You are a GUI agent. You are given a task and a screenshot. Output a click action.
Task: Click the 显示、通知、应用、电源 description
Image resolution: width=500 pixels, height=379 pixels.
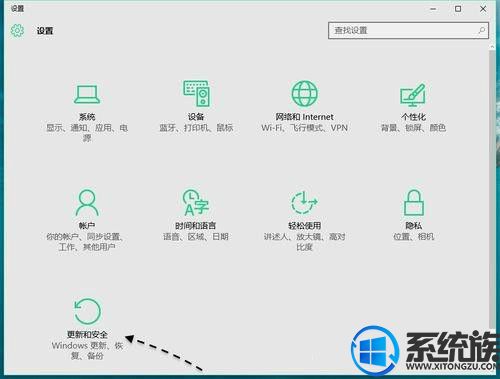click(x=87, y=133)
